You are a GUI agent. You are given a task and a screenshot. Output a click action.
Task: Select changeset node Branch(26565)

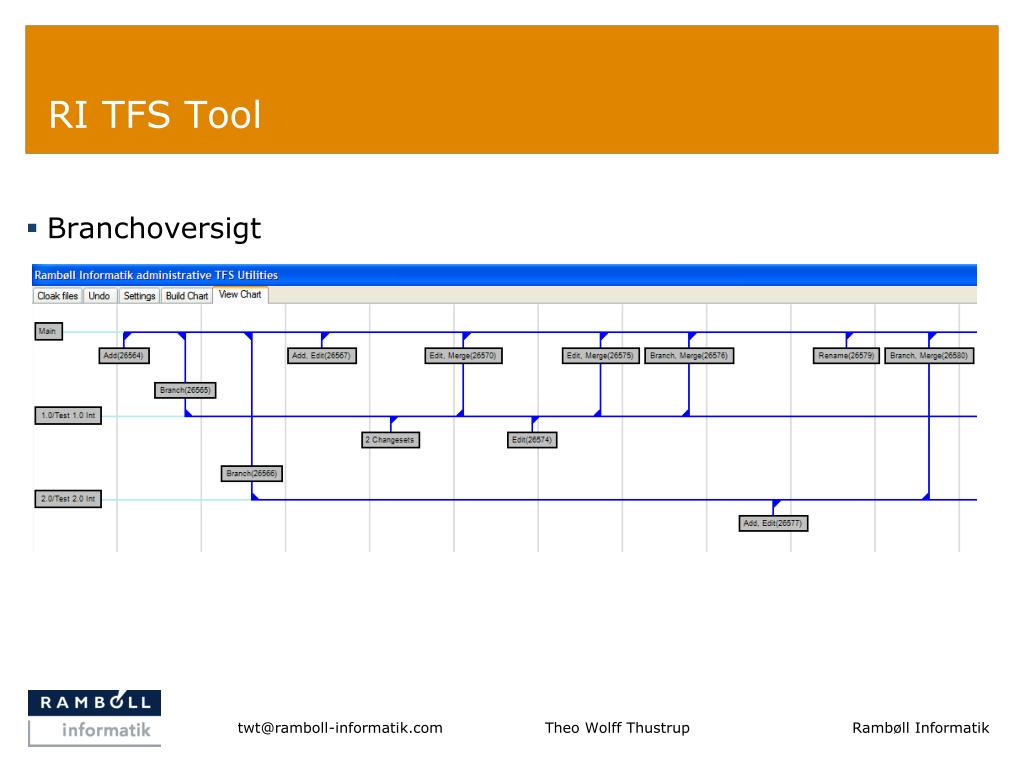click(x=185, y=390)
